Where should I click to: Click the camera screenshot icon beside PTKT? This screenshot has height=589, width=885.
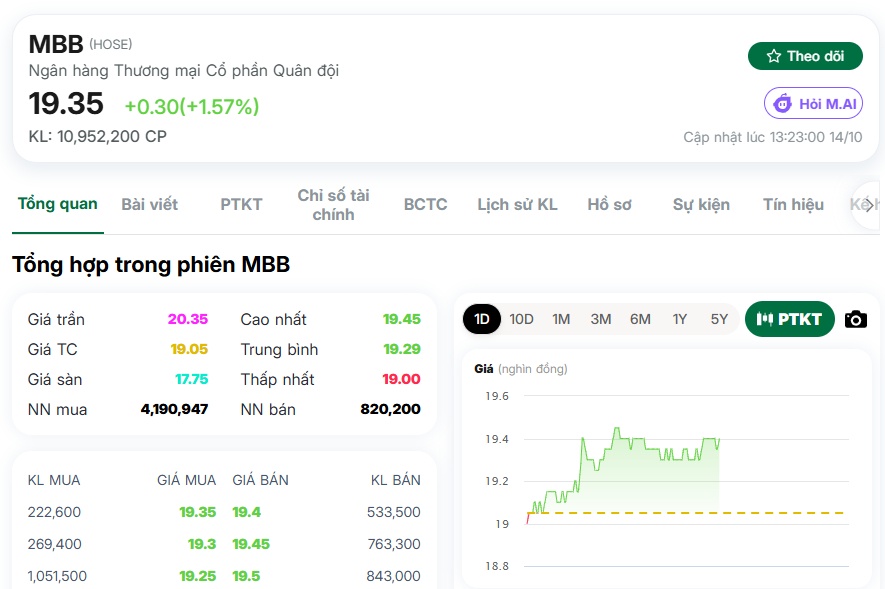pos(856,319)
